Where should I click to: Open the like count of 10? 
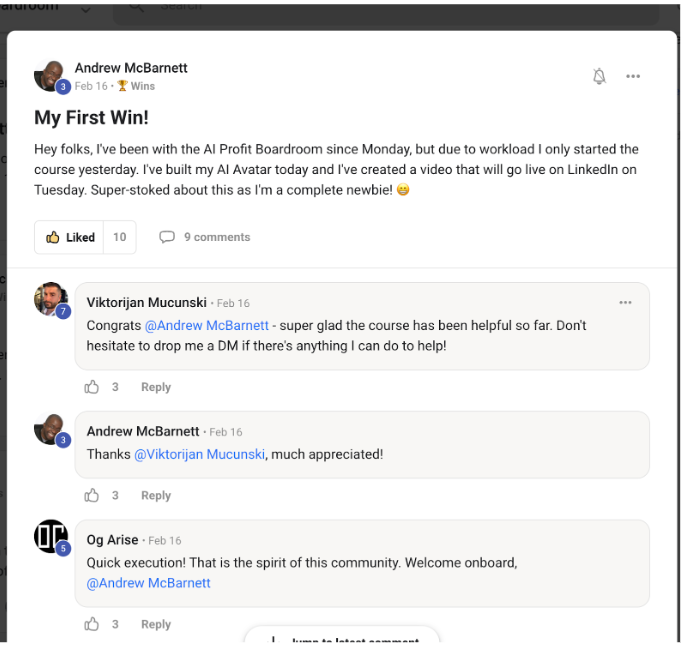120,237
